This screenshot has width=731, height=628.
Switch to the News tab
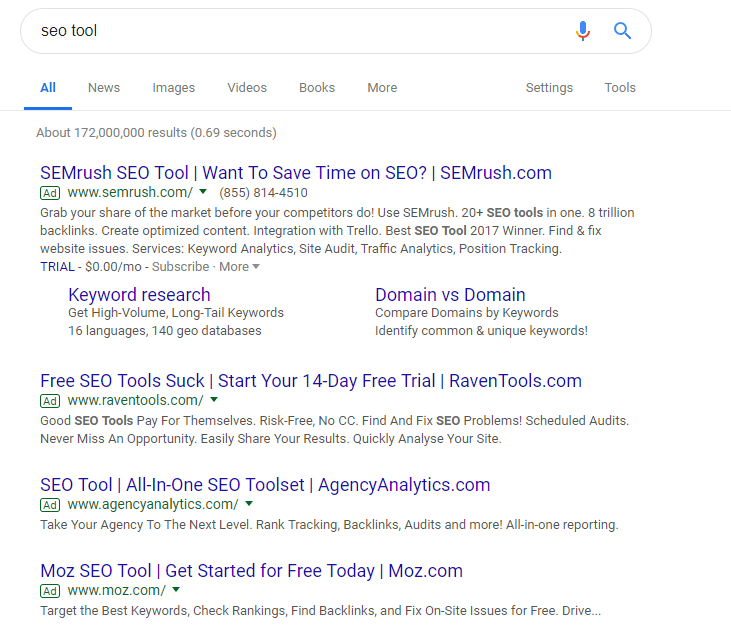(104, 88)
